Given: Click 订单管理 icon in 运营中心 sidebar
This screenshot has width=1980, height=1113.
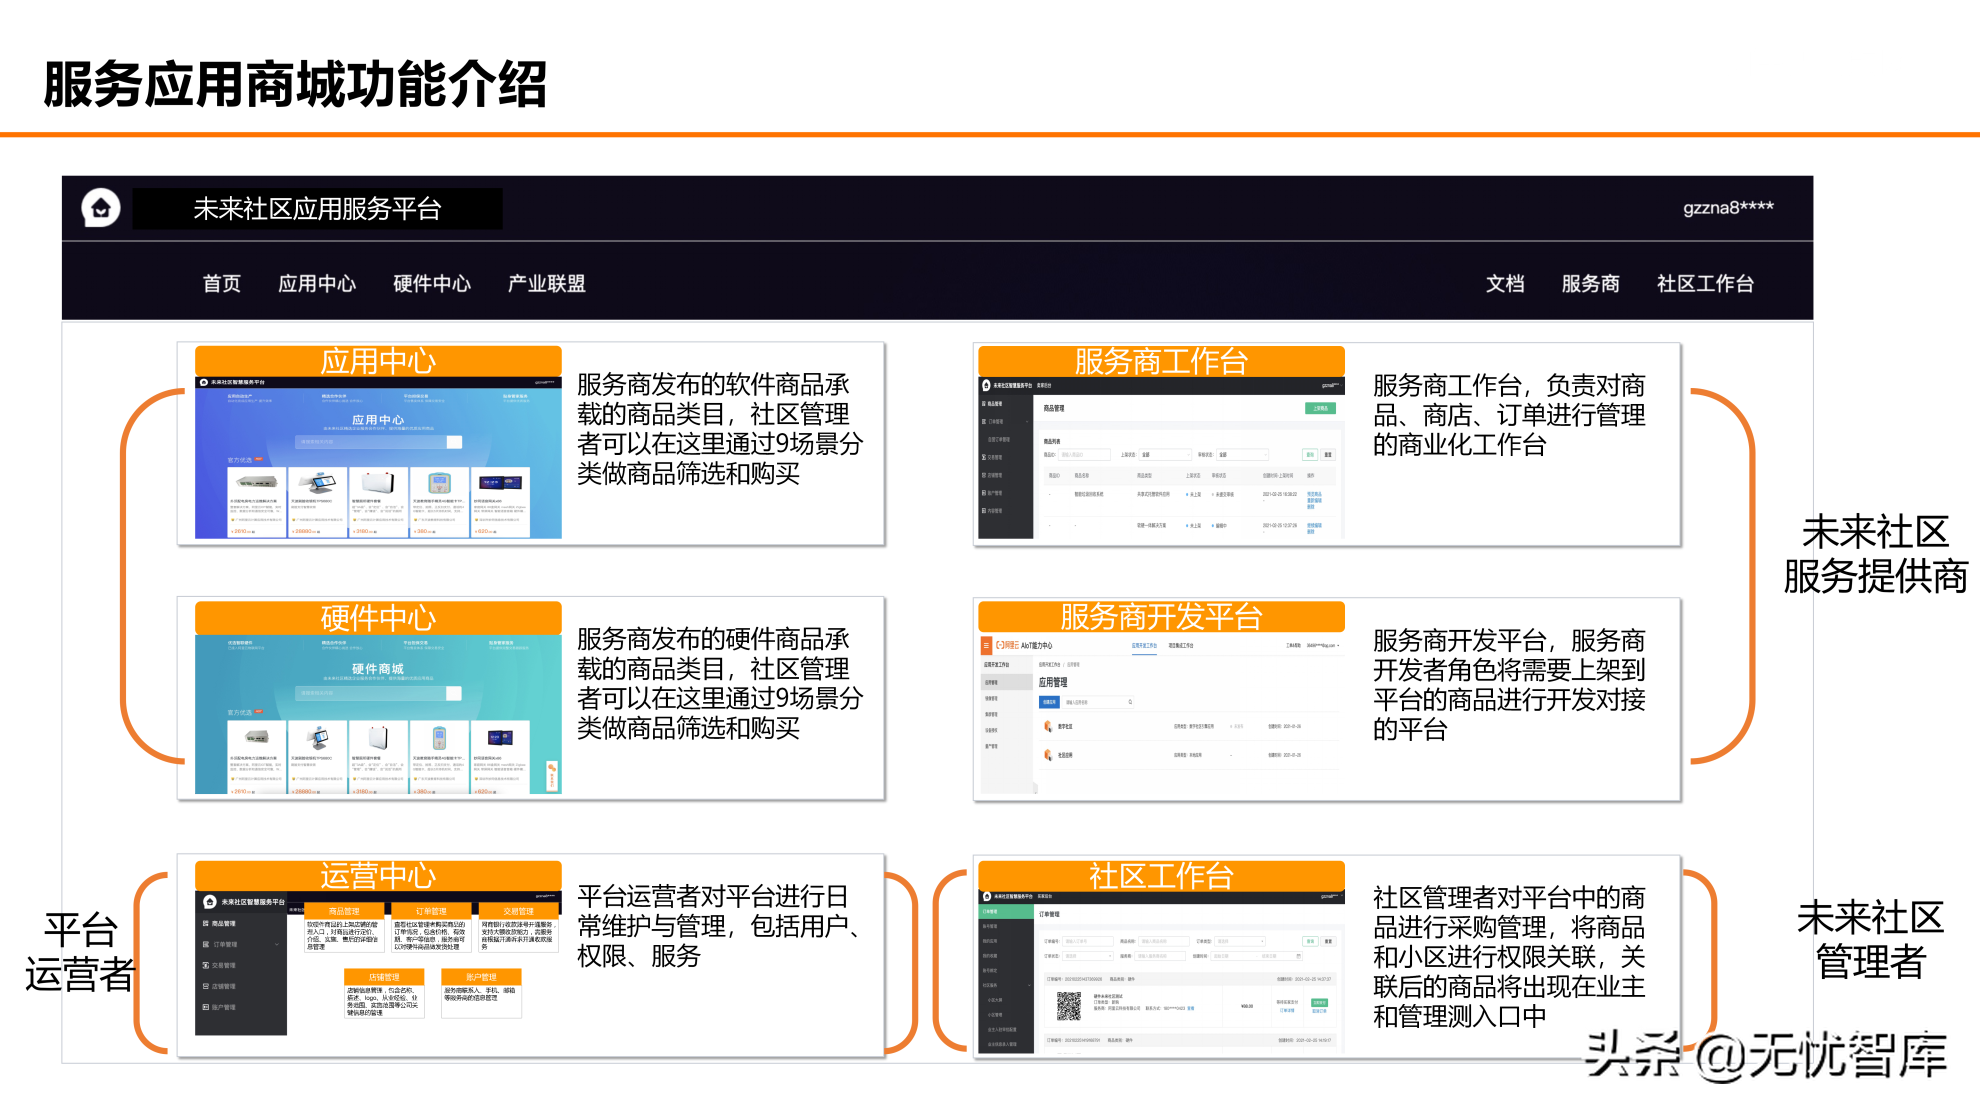Looking at the screenshot, I should click(206, 945).
